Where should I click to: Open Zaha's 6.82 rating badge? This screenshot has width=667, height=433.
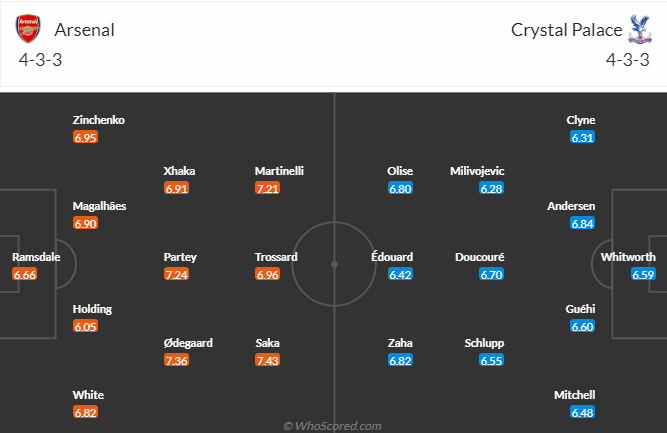[400, 361]
